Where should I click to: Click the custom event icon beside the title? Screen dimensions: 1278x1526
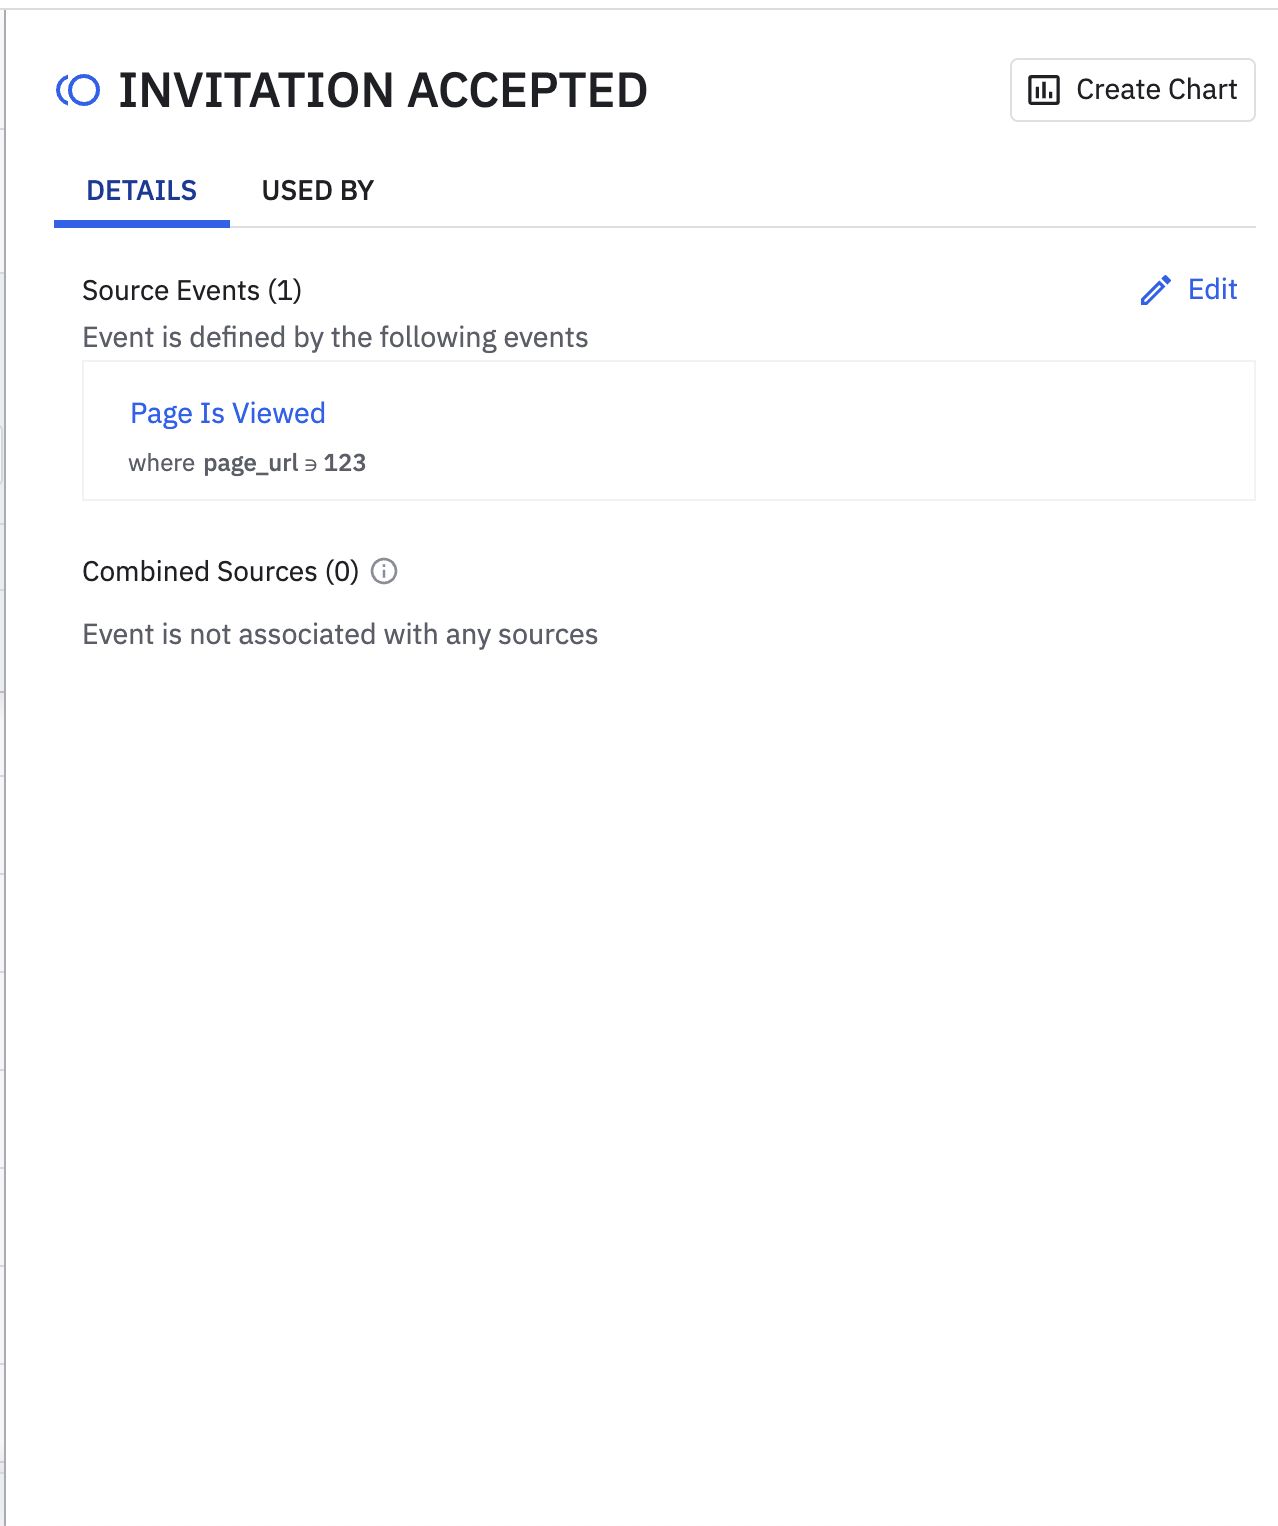click(78, 90)
